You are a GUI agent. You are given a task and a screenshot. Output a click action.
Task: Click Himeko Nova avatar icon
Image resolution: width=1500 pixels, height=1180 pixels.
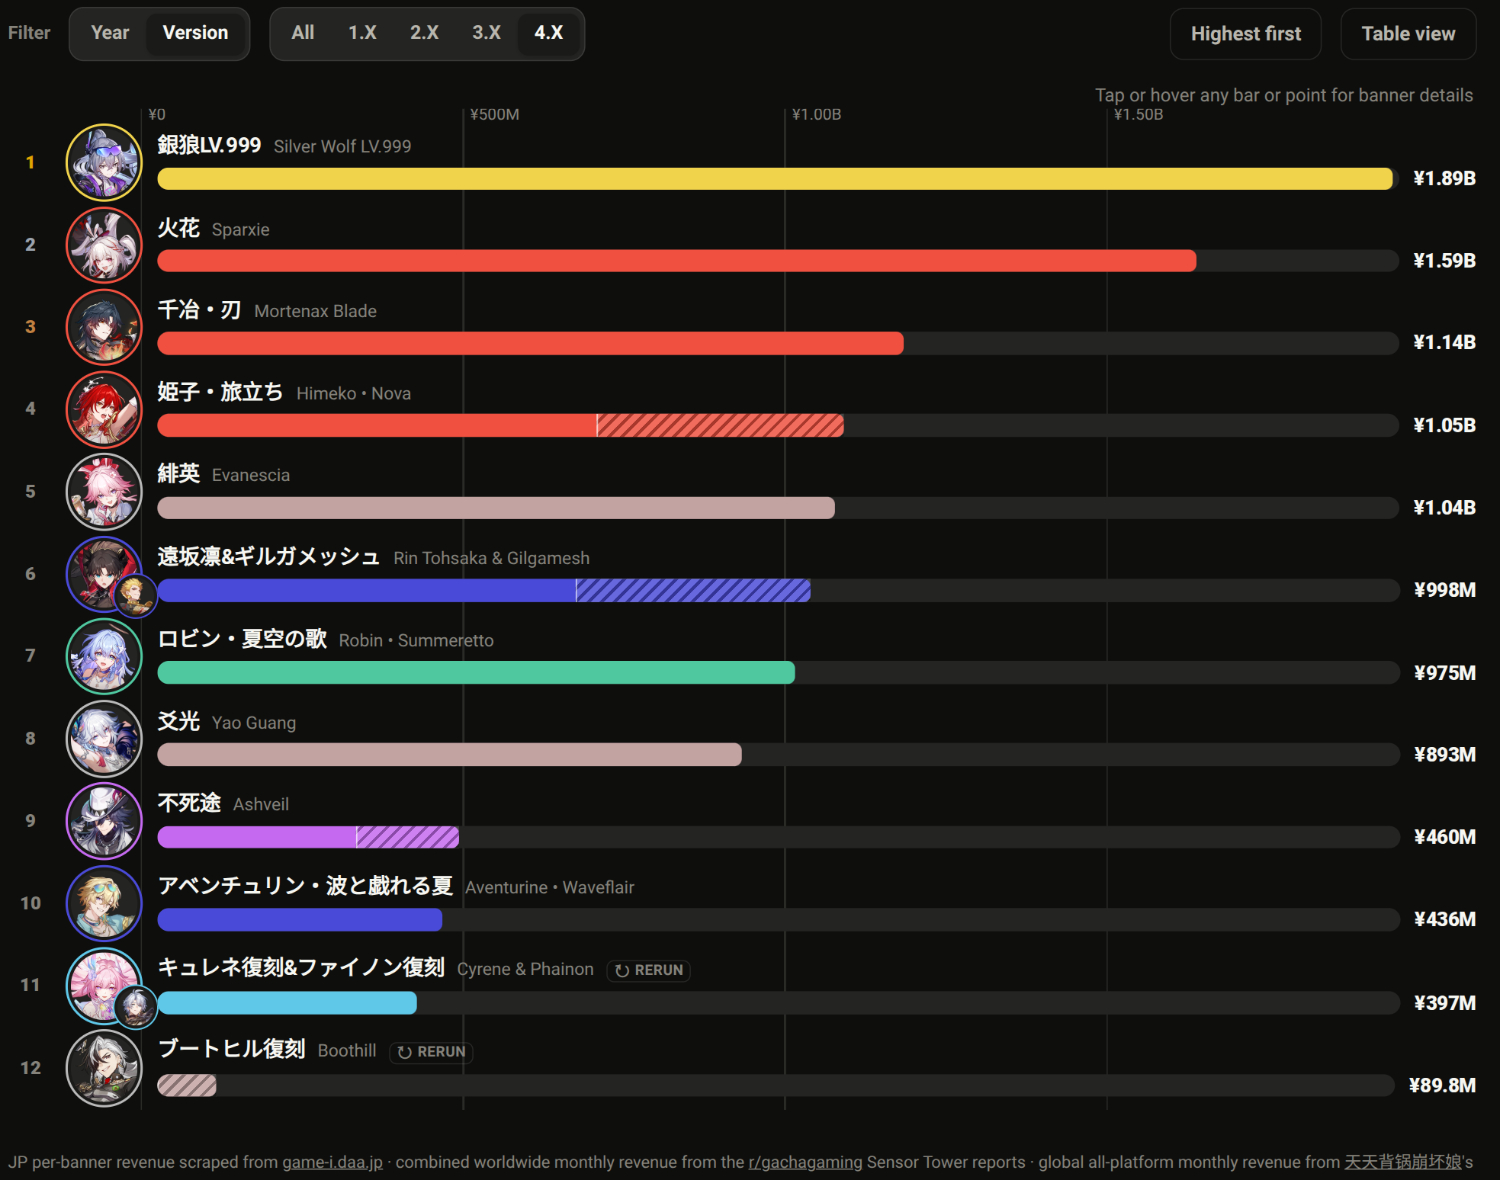coord(104,409)
